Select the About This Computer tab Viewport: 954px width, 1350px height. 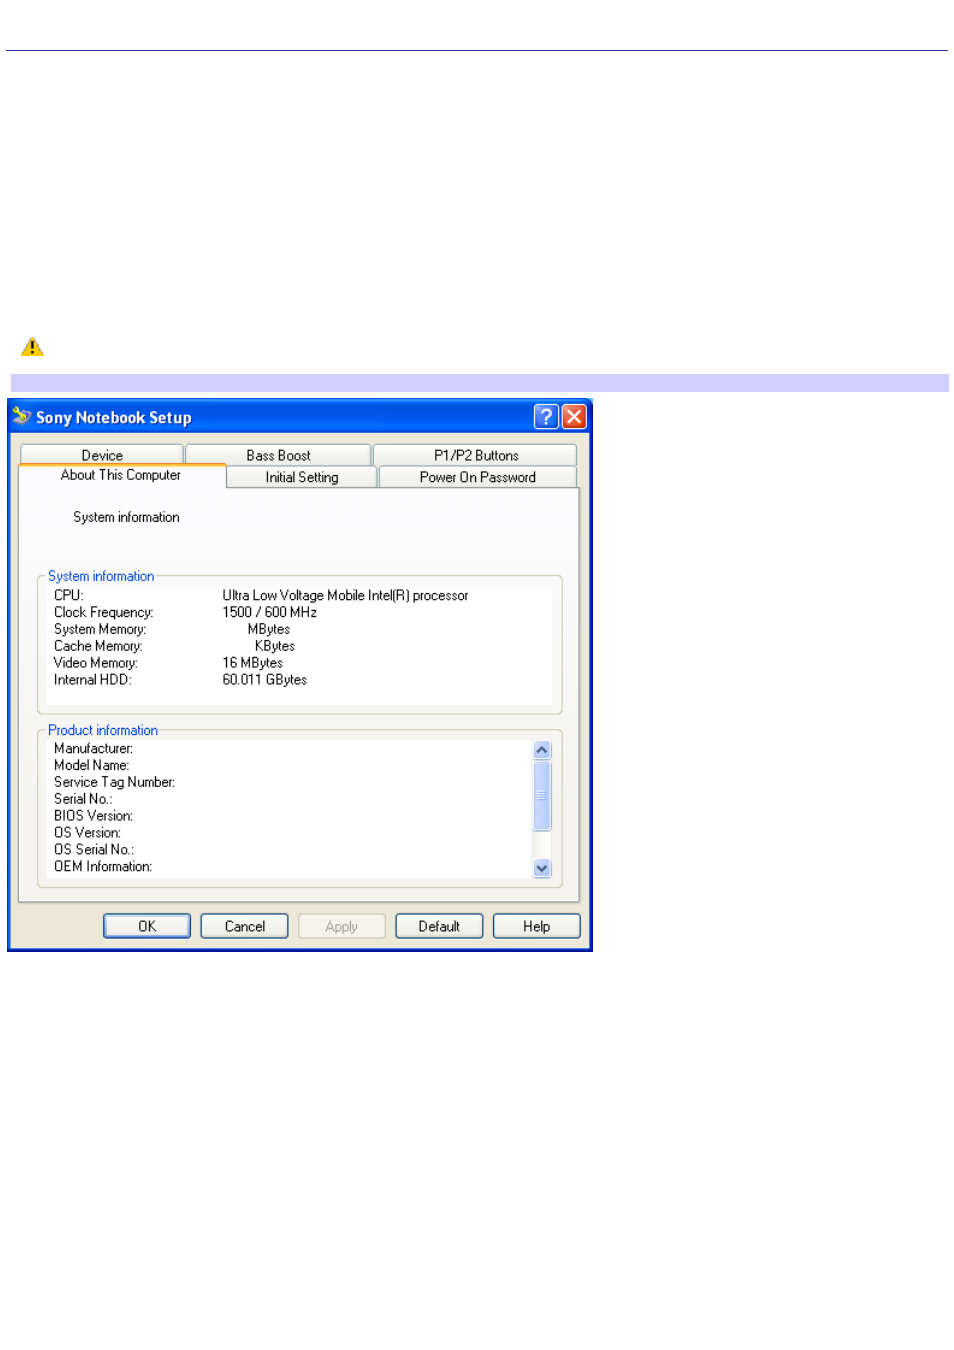pos(121,476)
